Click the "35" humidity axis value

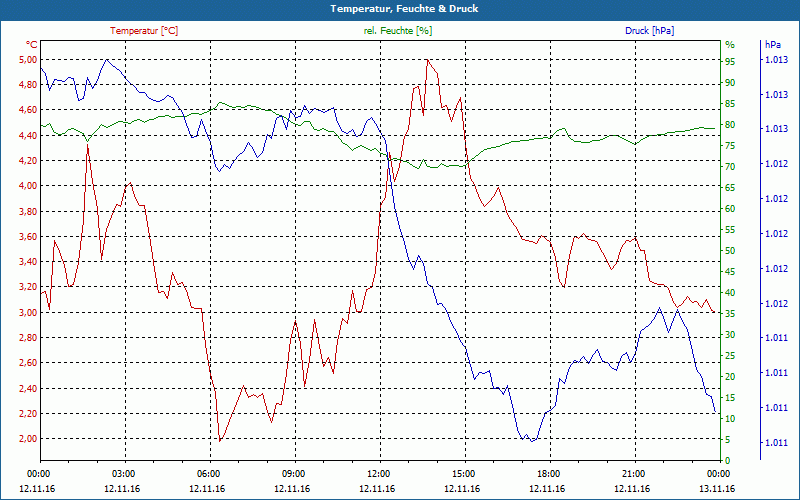[730, 314]
